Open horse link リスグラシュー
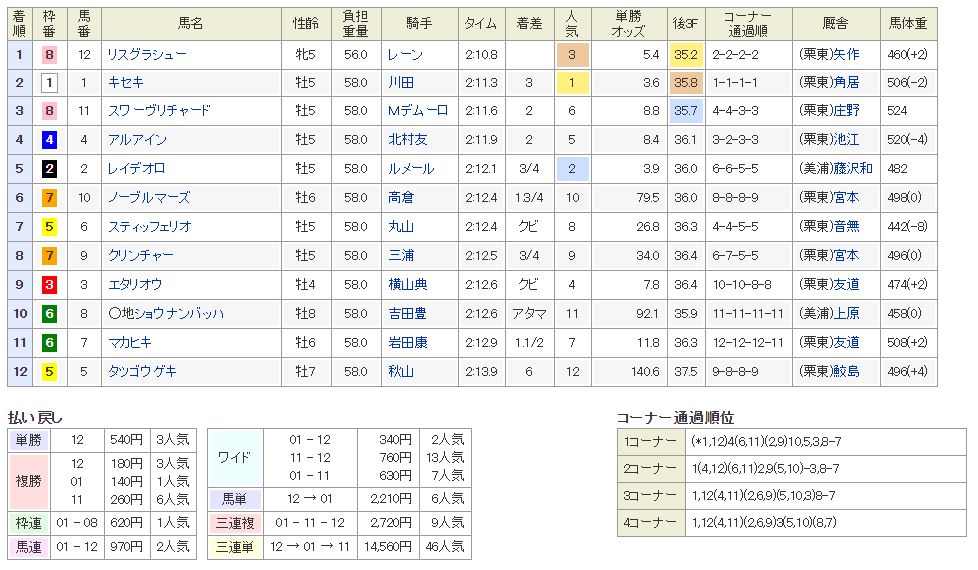 coord(147,55)
